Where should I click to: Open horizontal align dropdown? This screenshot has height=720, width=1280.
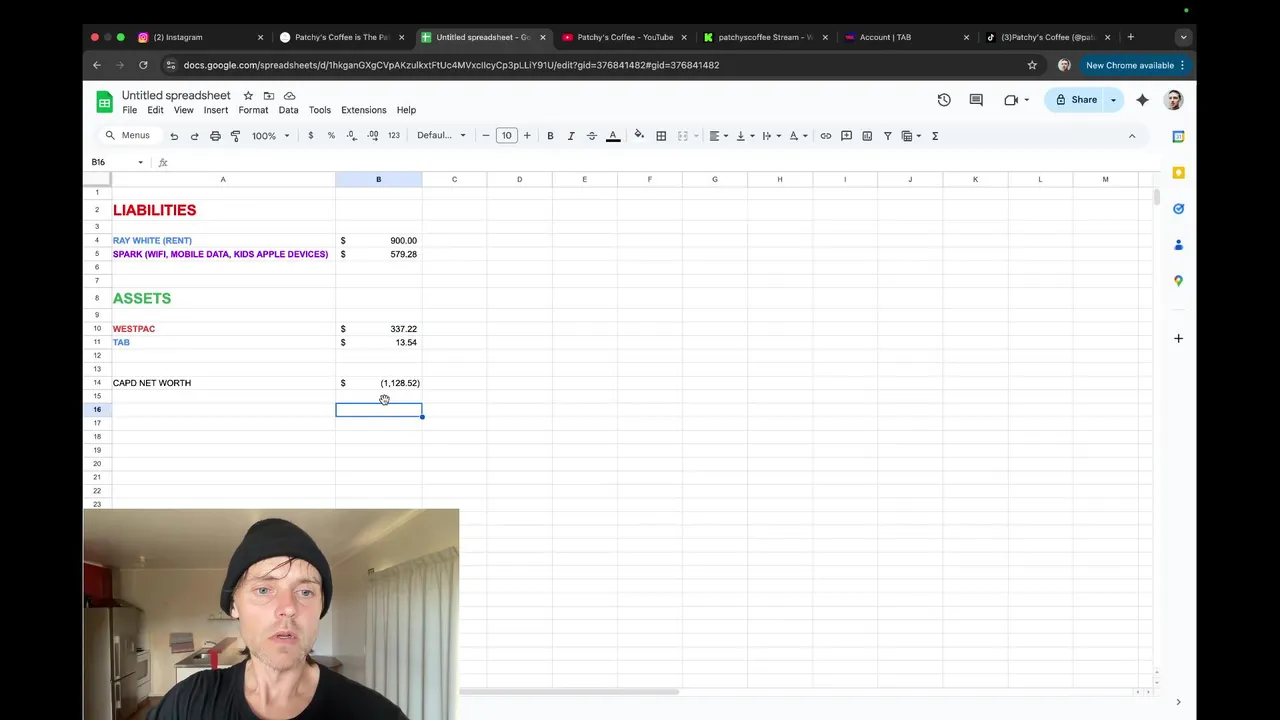point(717,136)
